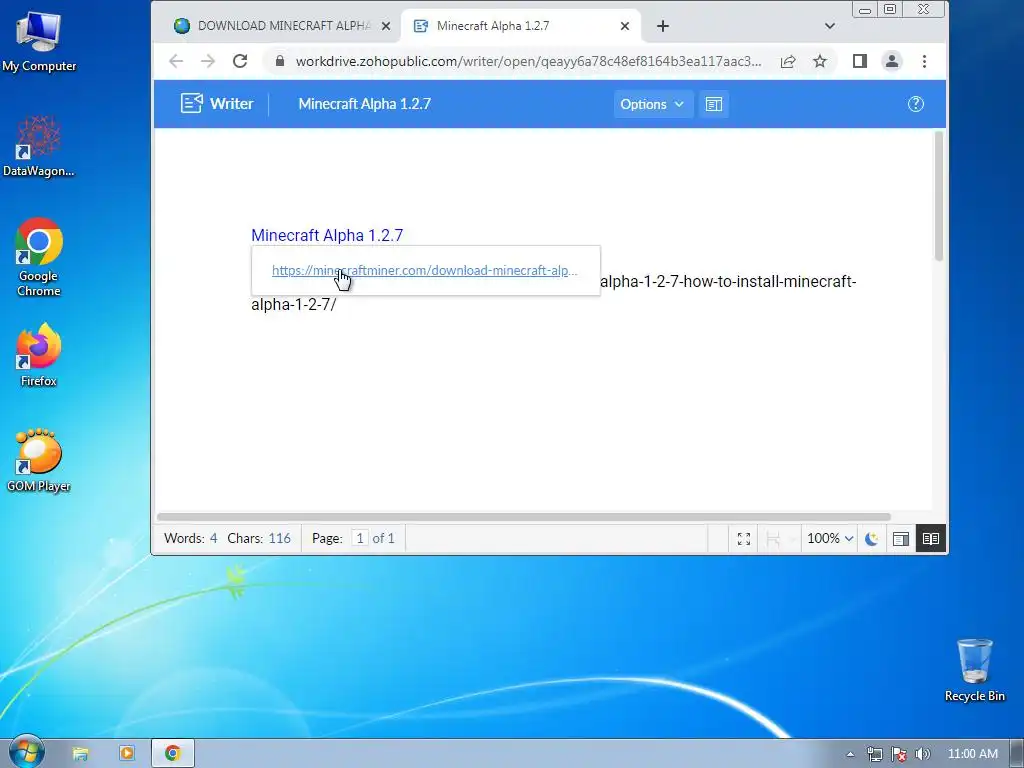The image size is (1024, 768).
Task: Open the Zoho Writer logo
Action: (217, 104)
